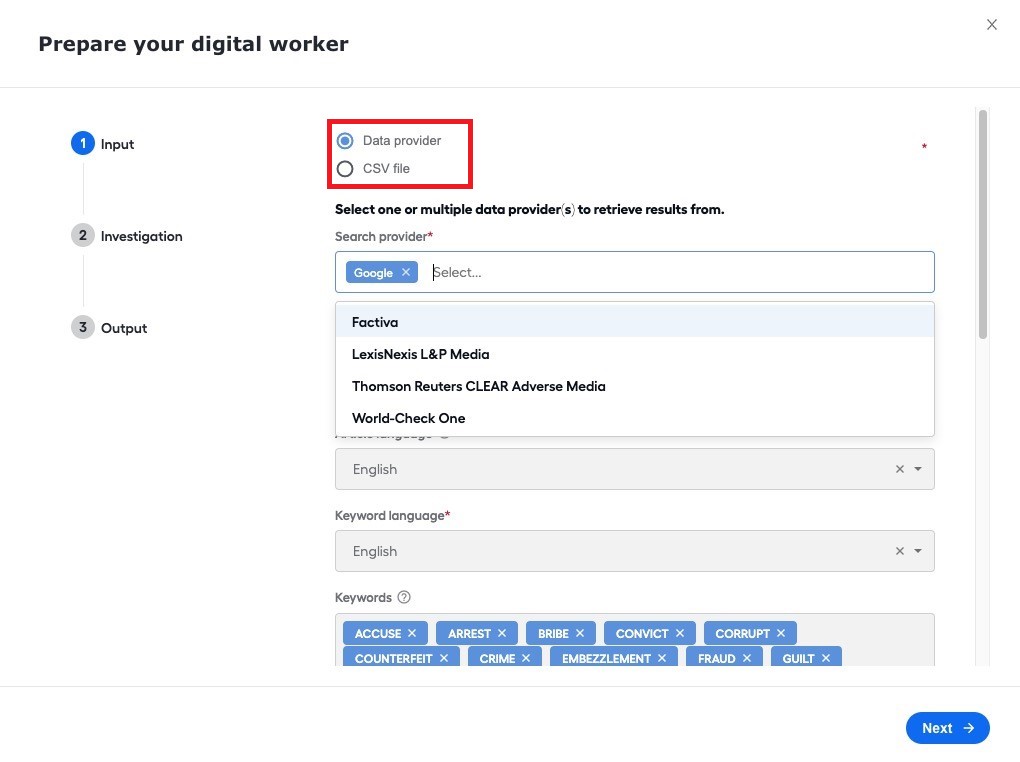Go to step 1 Input
Viewport: 1020px width, 762px height.
[102, 144]
